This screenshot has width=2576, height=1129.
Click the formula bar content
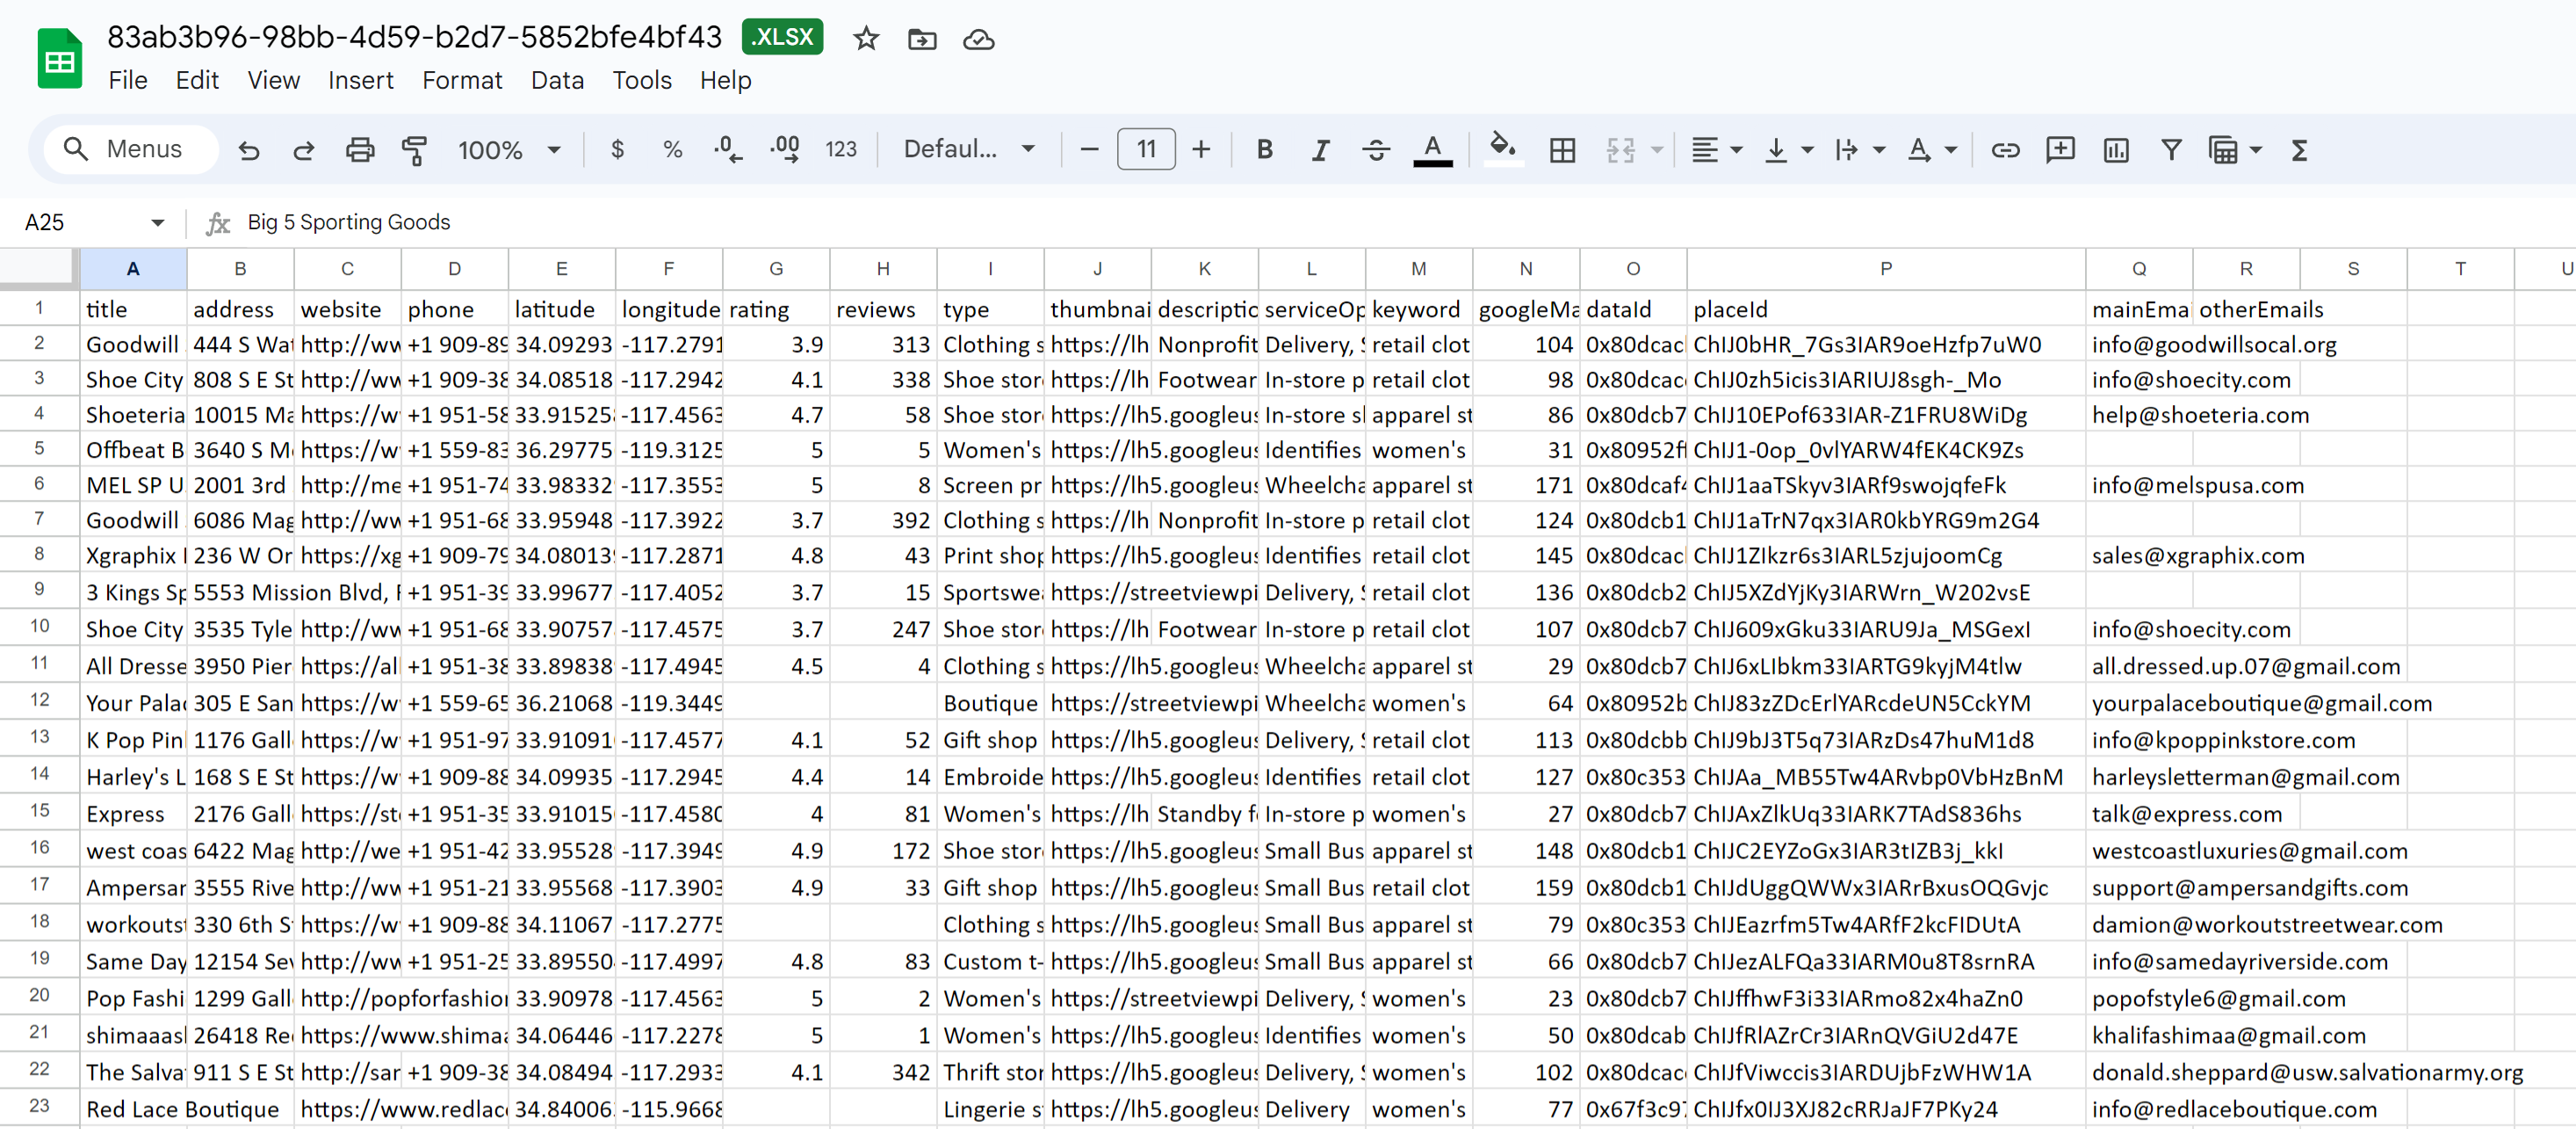(349, 222)
